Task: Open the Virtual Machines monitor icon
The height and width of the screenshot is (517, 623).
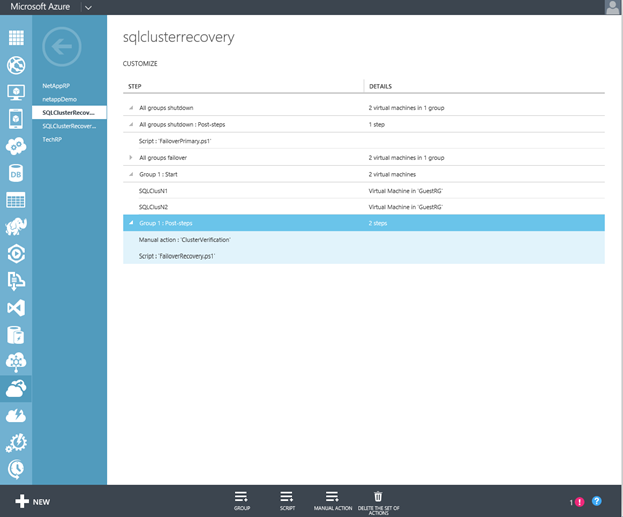Action: (16, 92)
